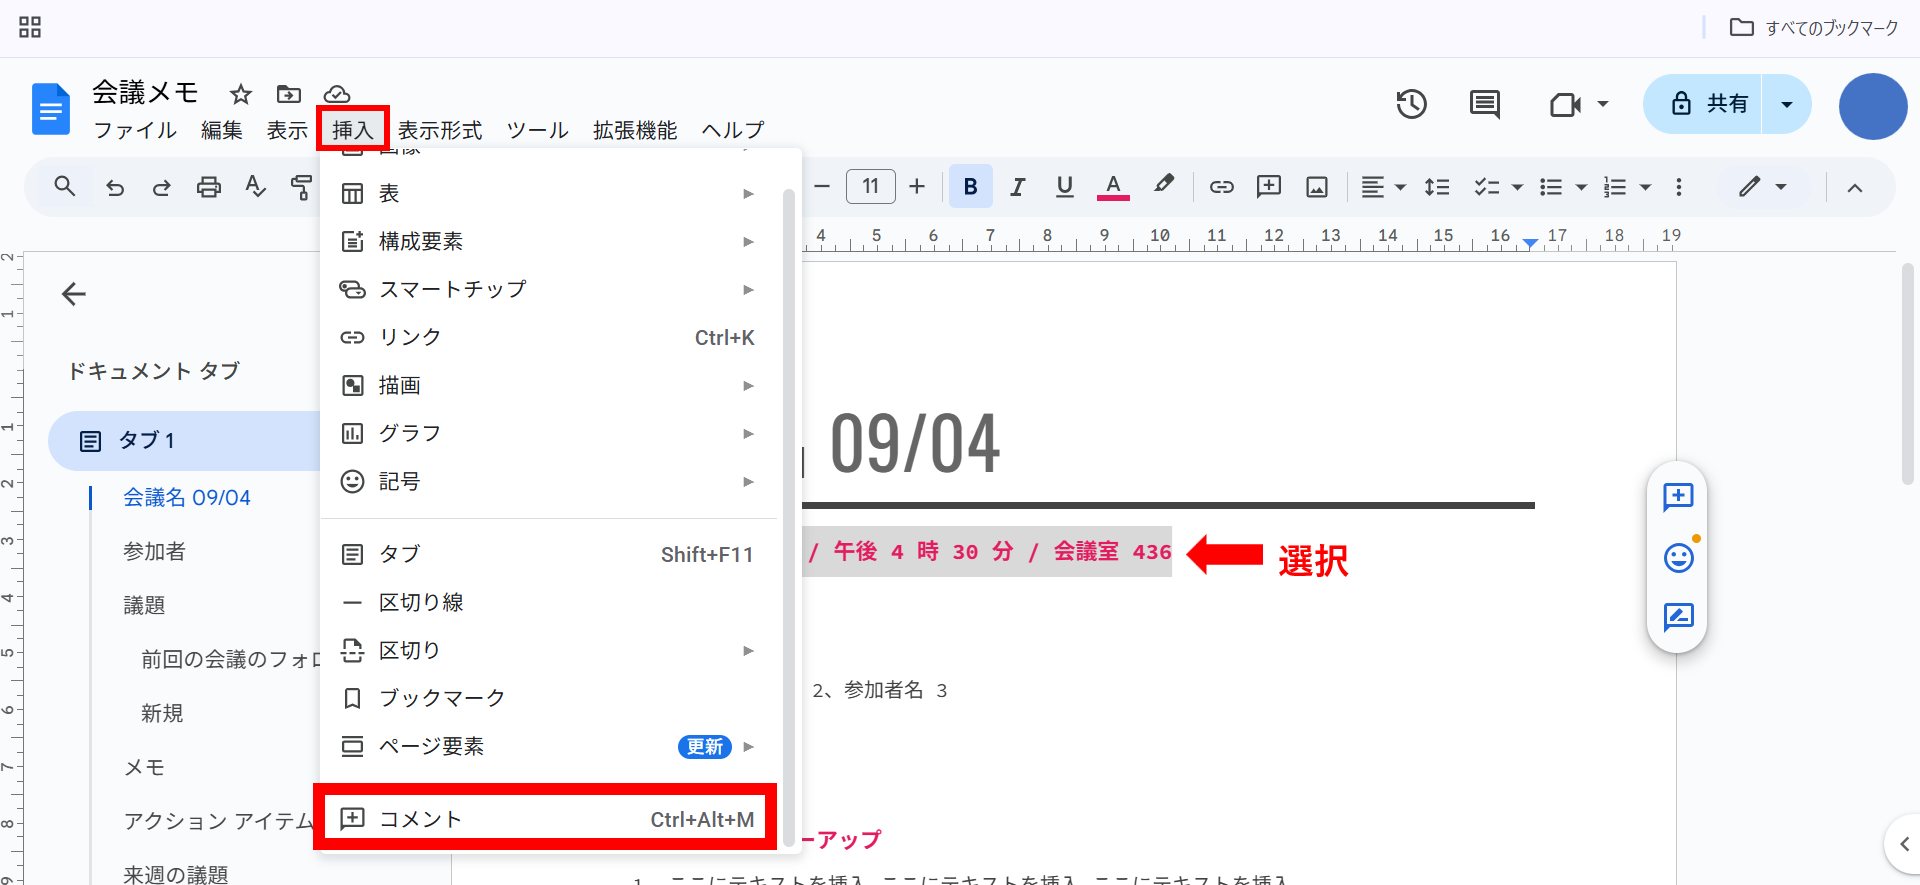Expand the グラフ submenu

(x=549, y=433)
